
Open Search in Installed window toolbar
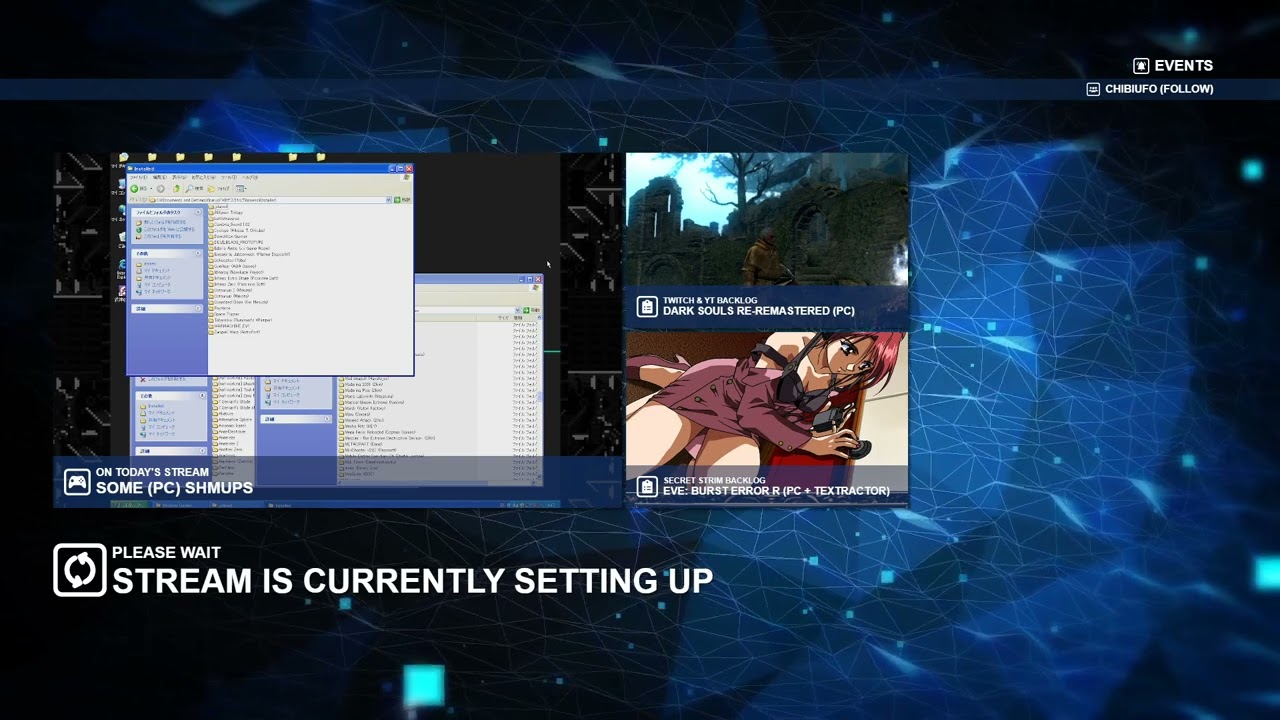tap(194, 189)
